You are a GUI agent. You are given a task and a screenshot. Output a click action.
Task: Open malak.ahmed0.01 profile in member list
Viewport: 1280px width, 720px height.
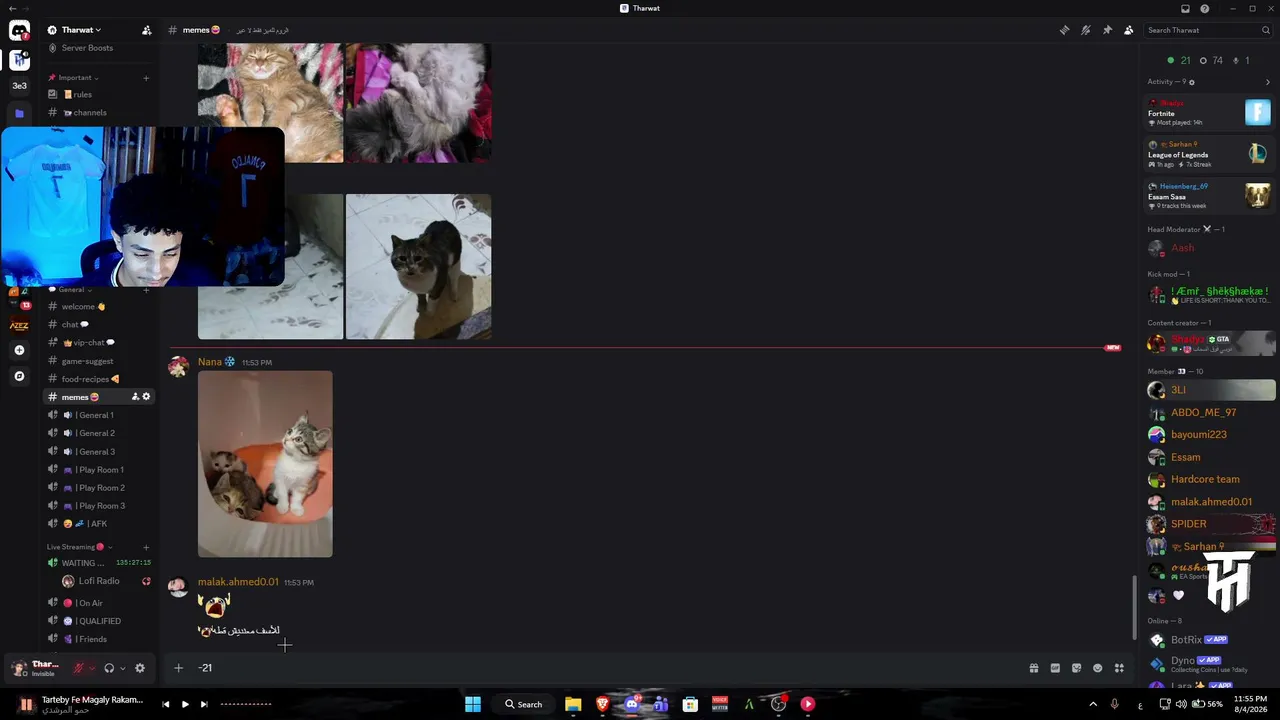(x=1211, y=502)
